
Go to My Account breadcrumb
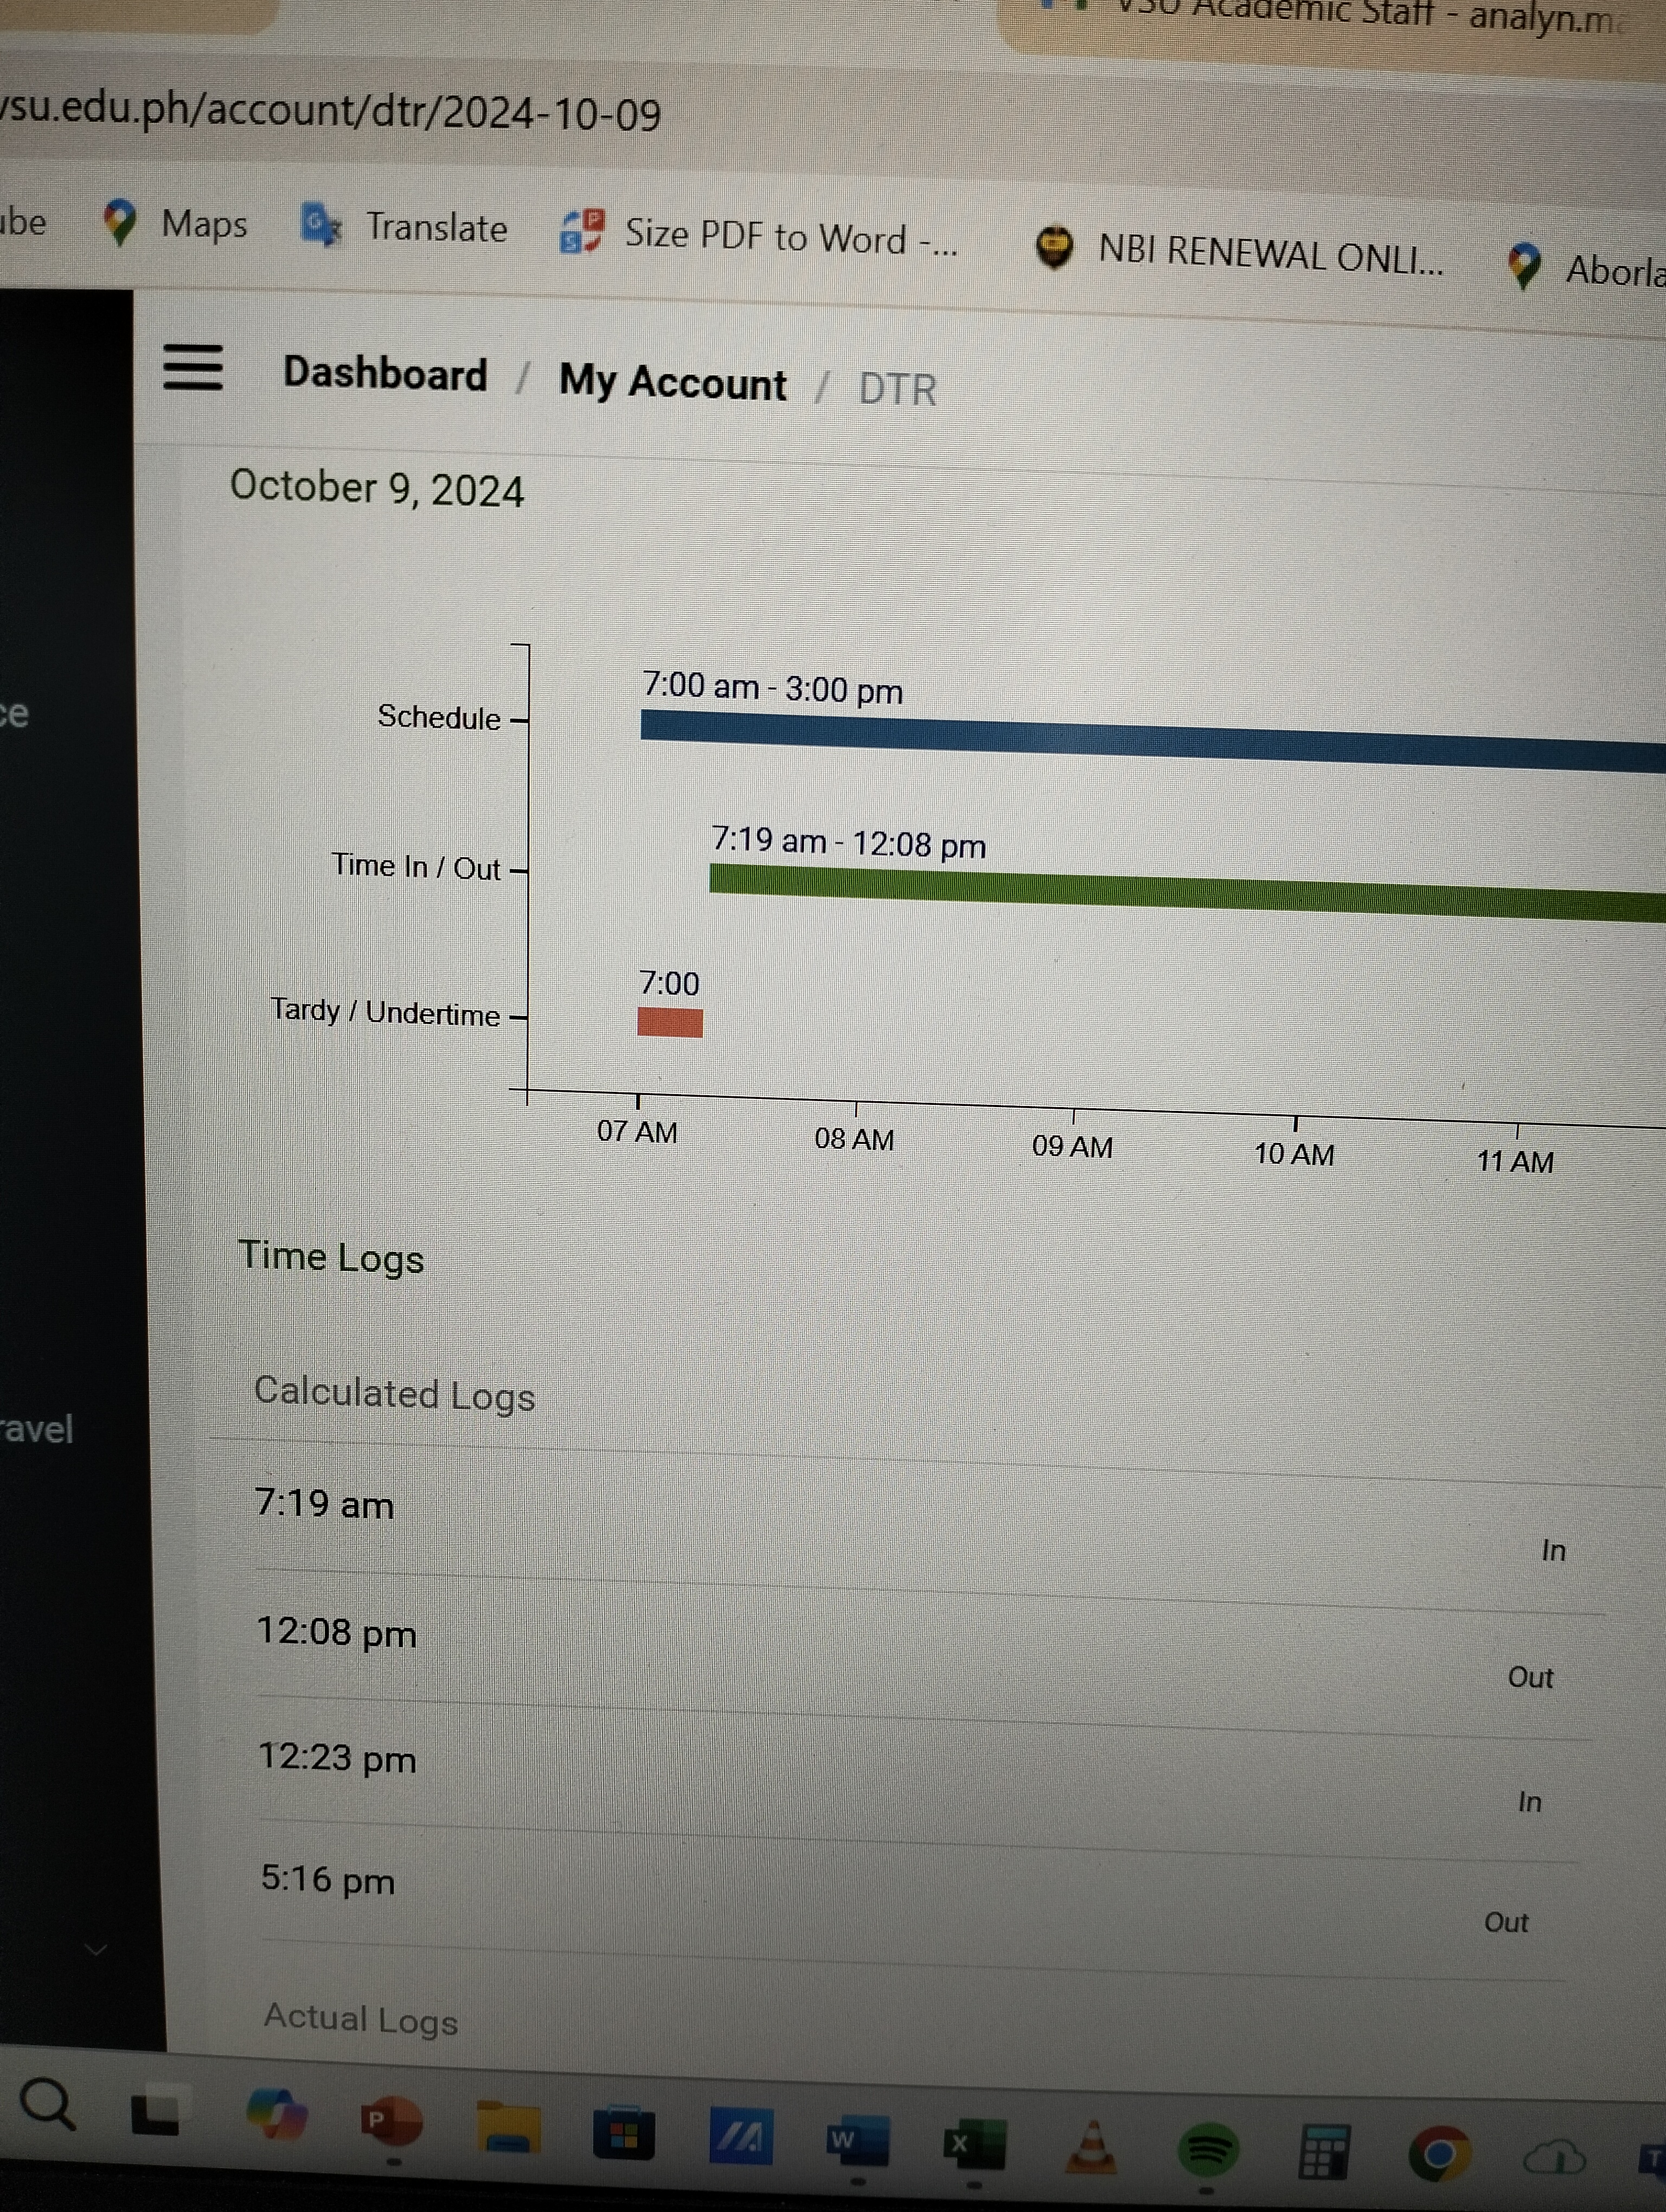(x=672, y=383)
